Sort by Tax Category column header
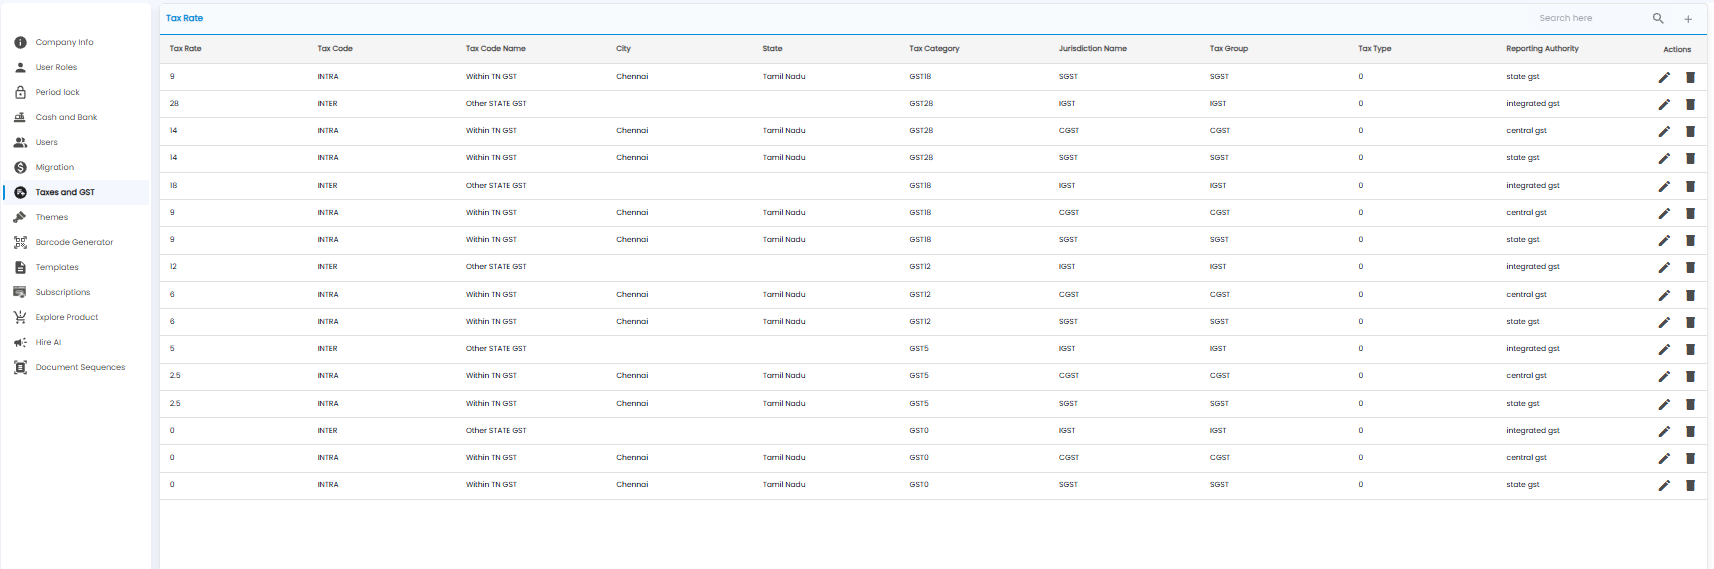Screen dimensions: 1714x569 [934, 48]
